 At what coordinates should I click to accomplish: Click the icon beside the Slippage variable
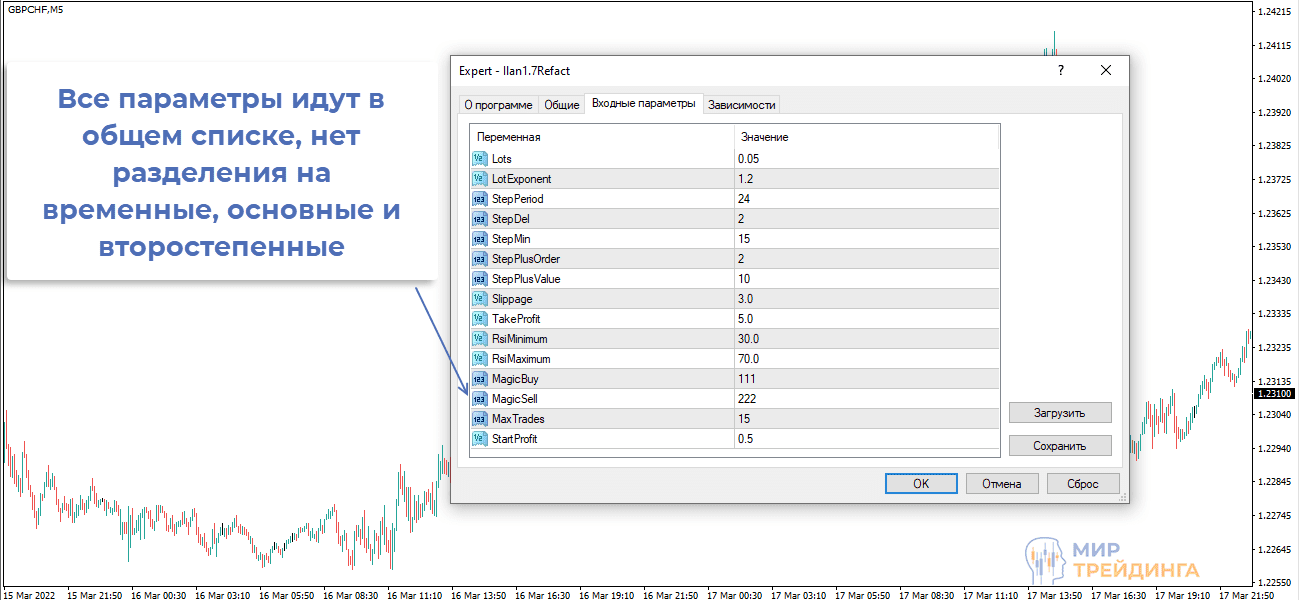(x=480, y=299)
